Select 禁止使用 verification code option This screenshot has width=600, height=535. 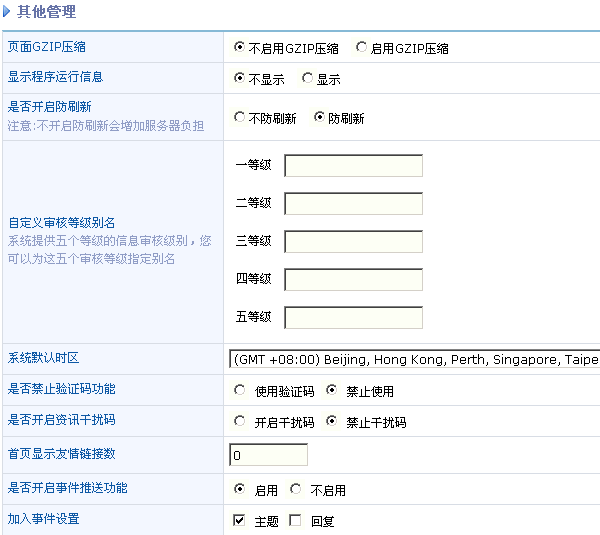pyautogui.click(x=332, y=390)
